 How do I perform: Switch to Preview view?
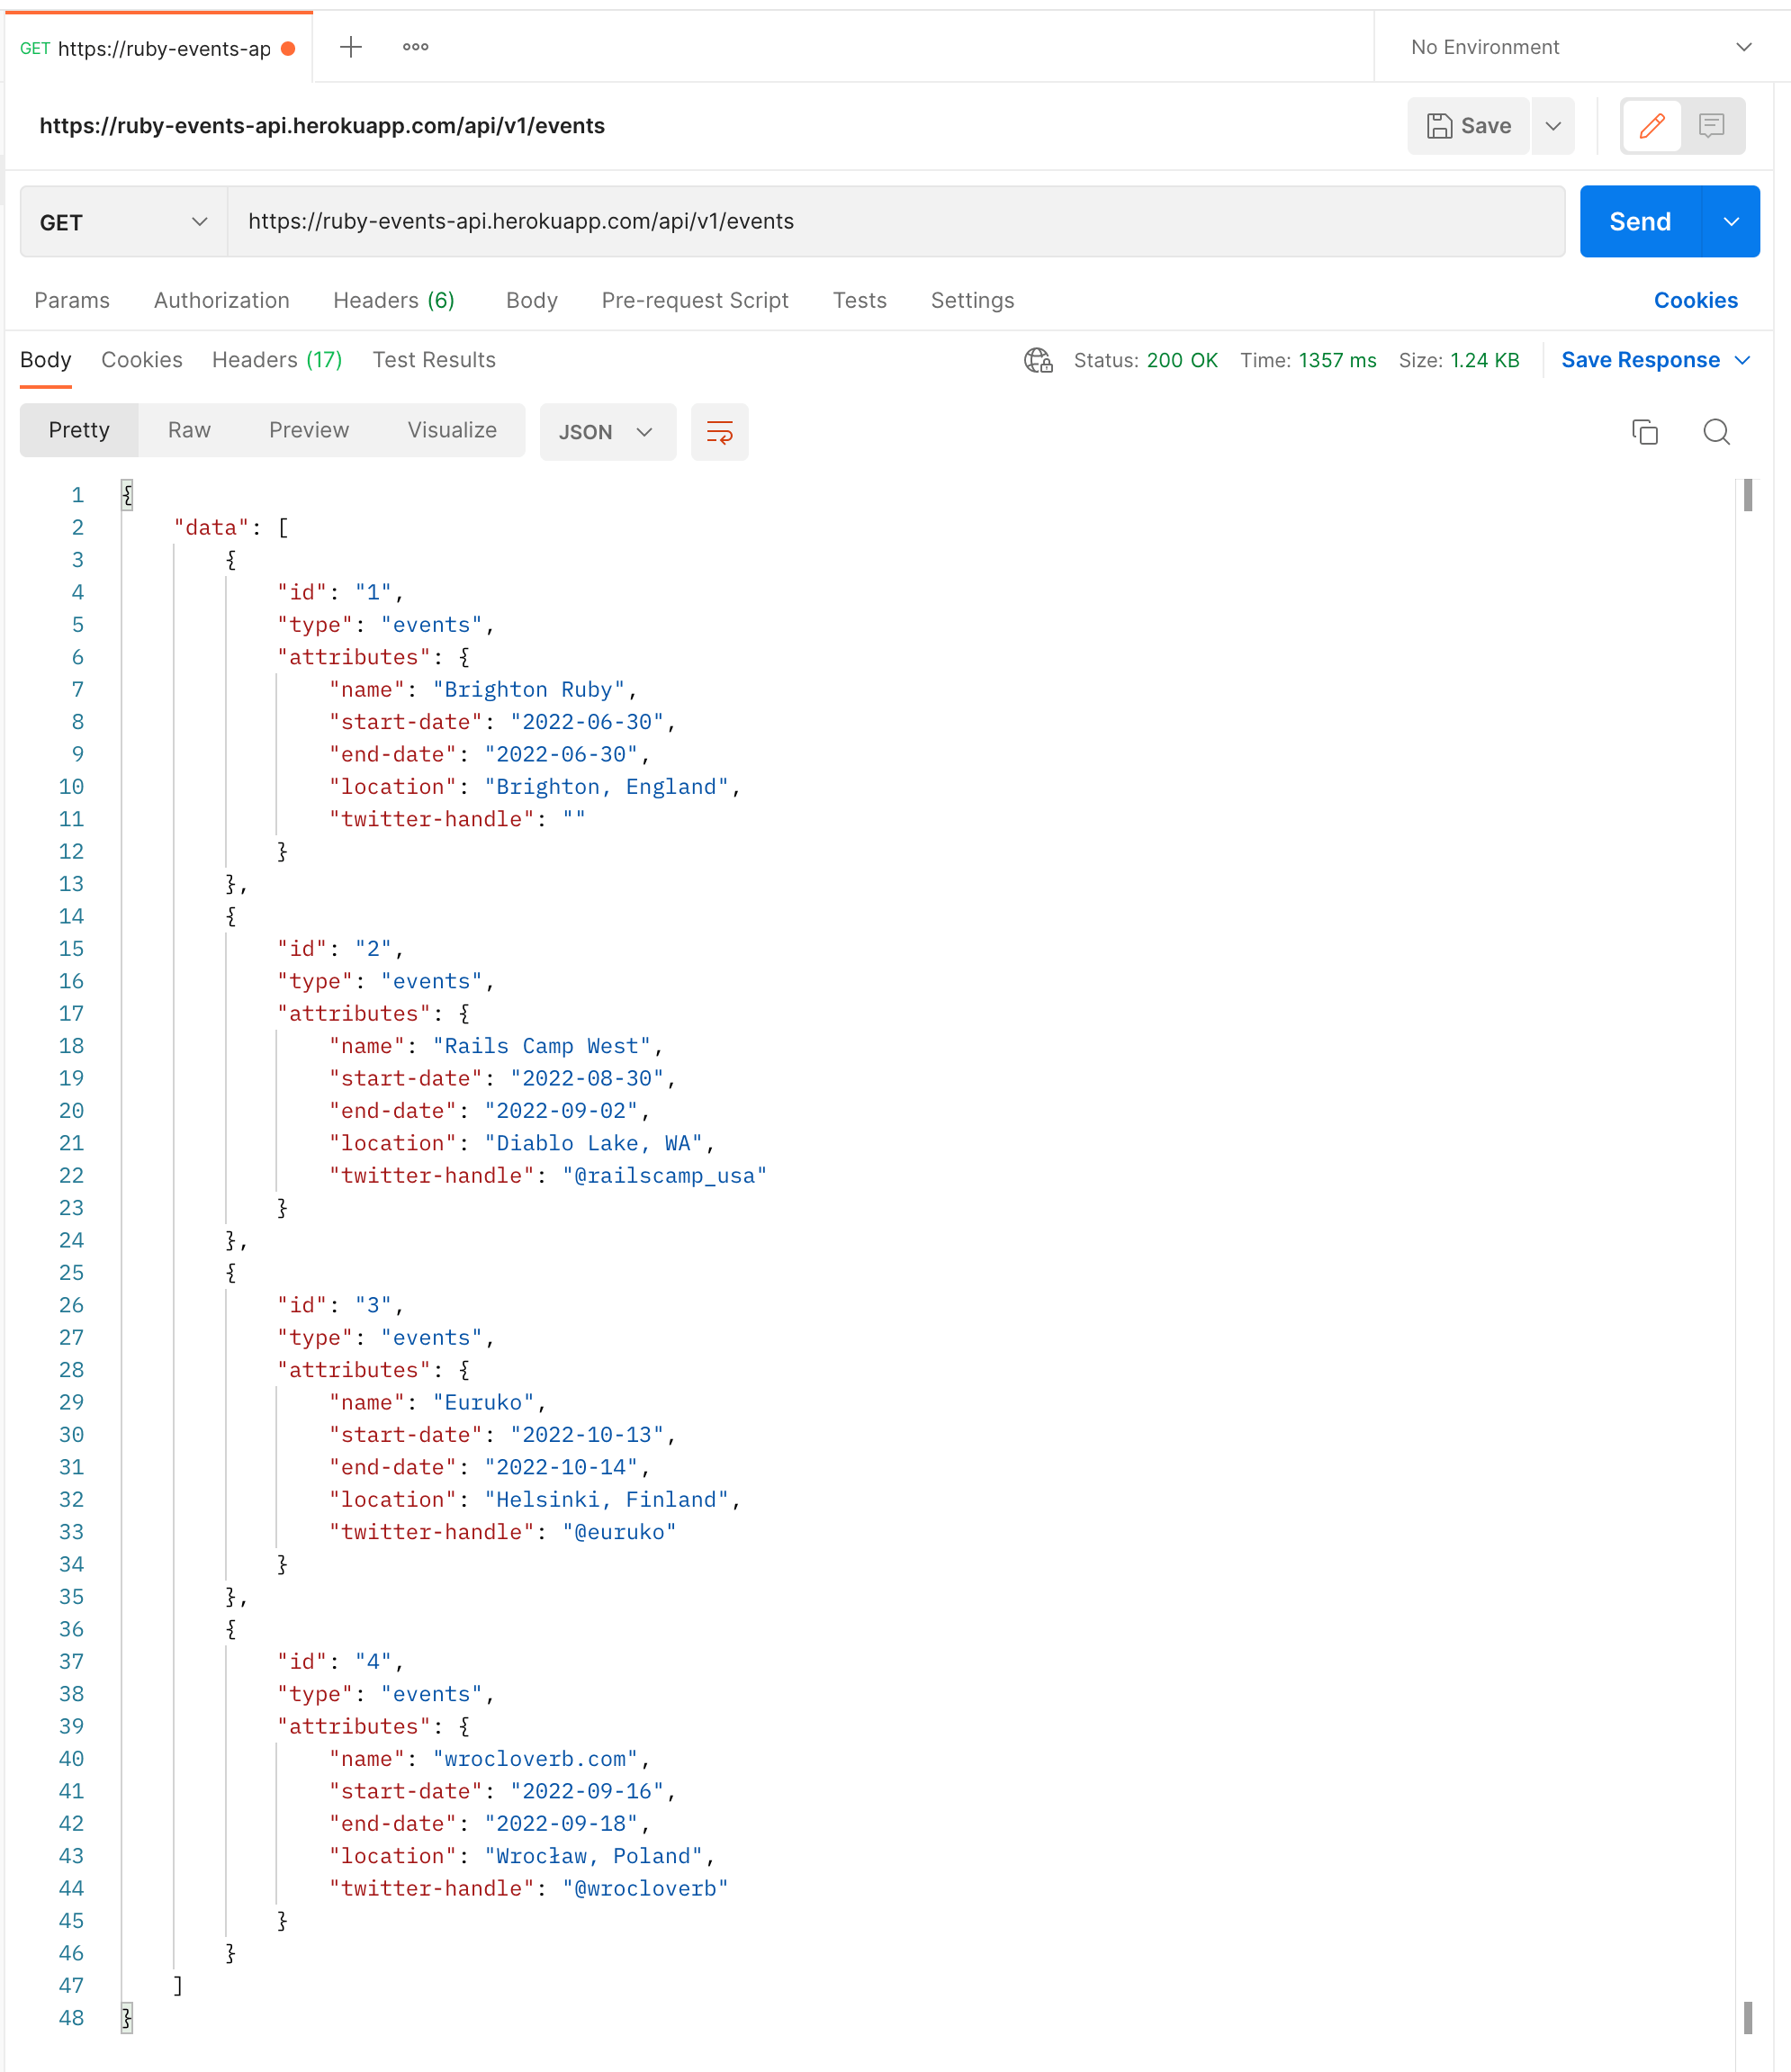pos(309,430)
